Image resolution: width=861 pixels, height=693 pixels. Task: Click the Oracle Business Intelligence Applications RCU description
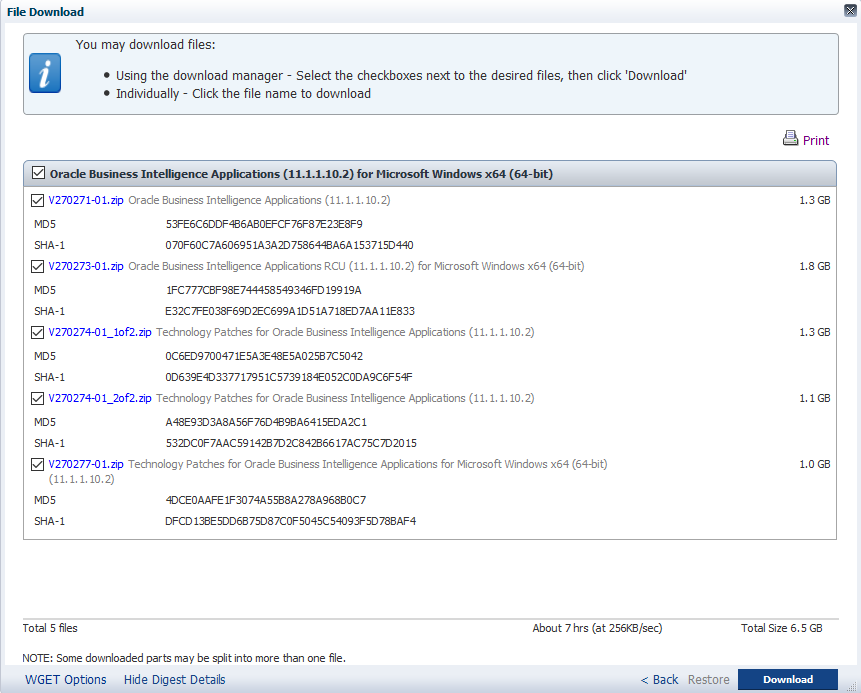(356, 266)
